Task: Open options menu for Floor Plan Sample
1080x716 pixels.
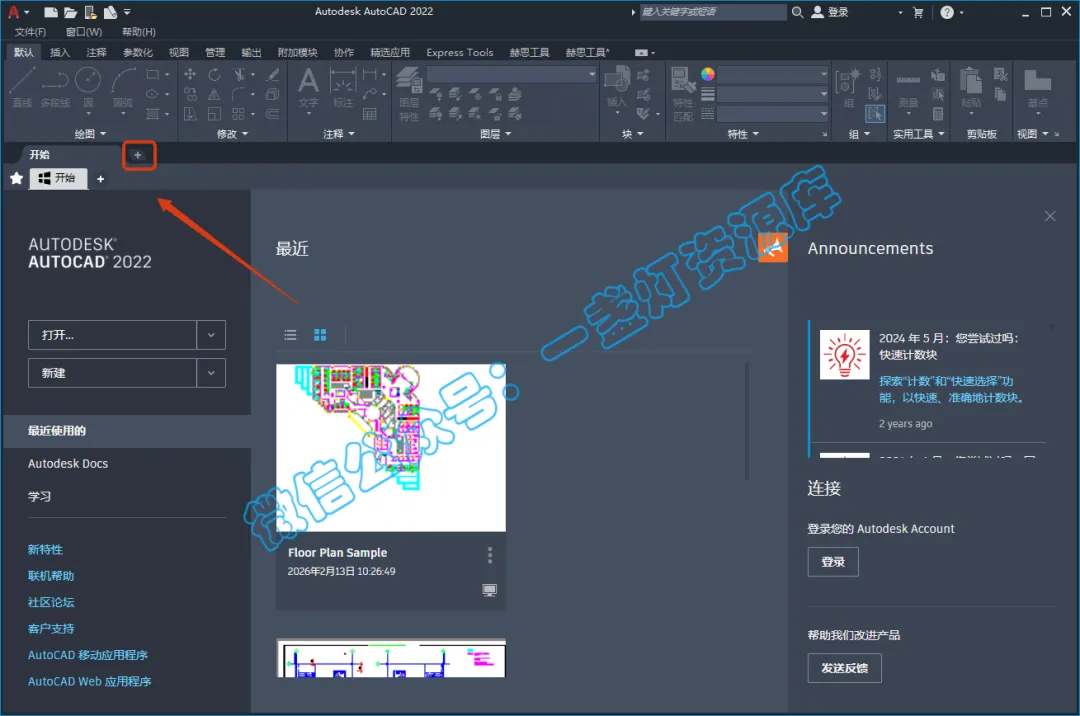Action: point(490,555)
